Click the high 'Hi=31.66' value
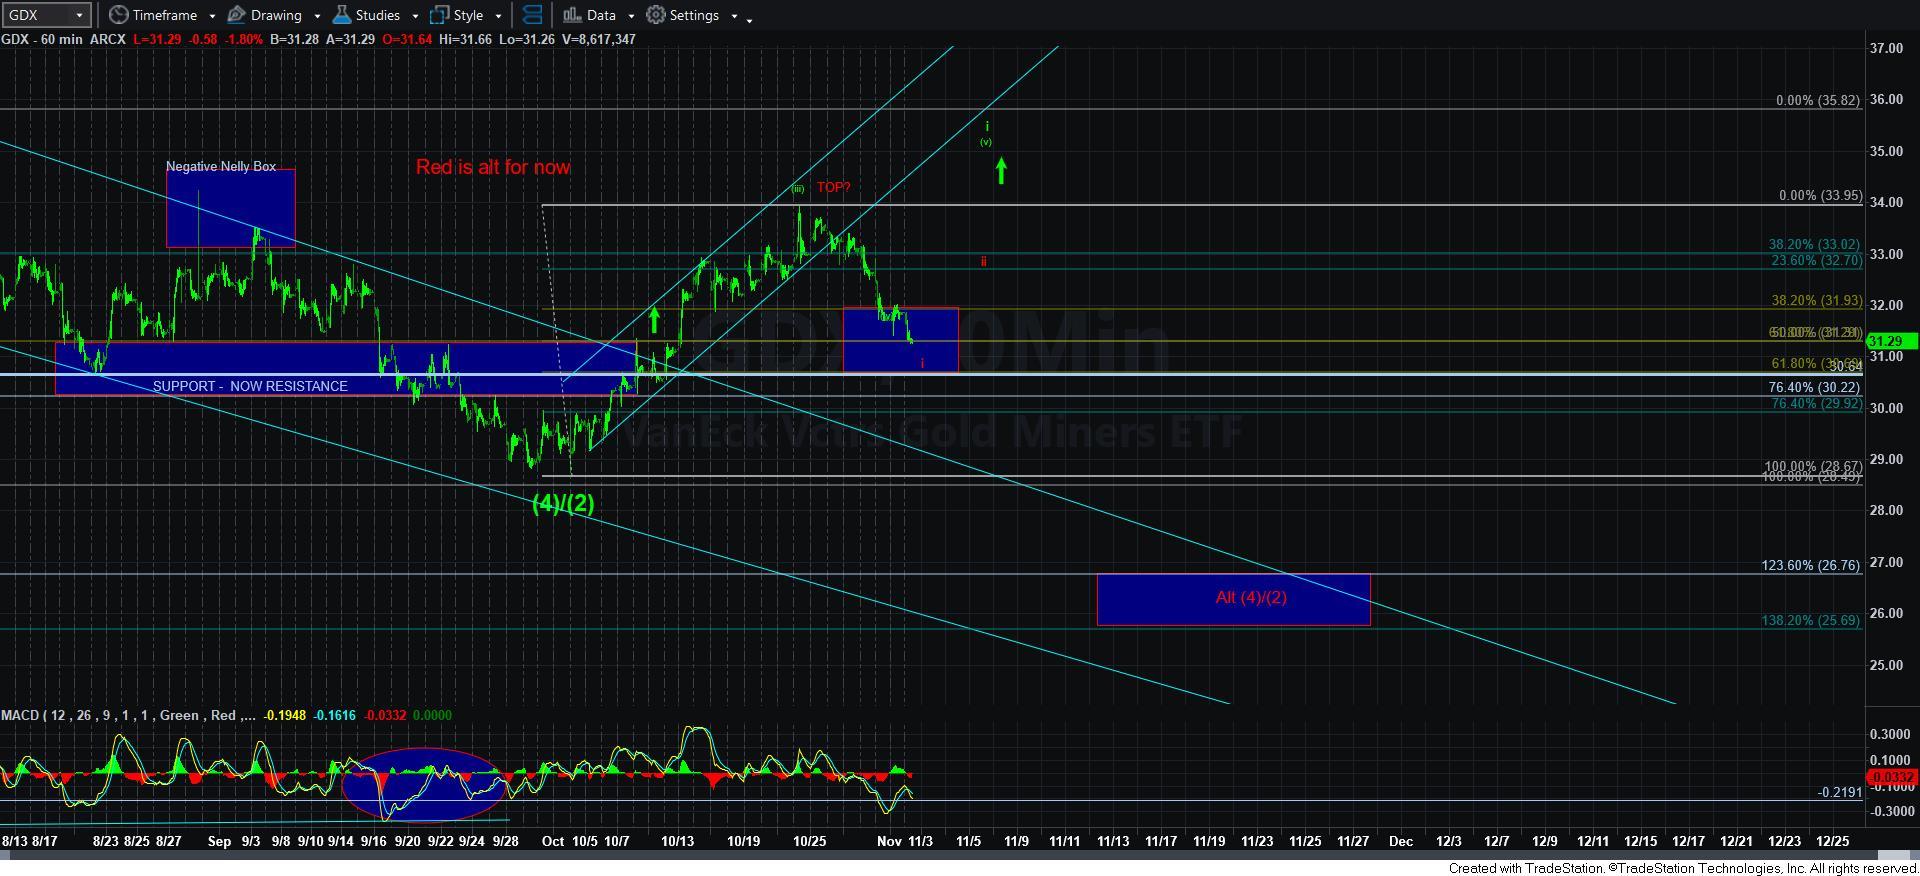The image size is (1920, 876). [464, 39]
